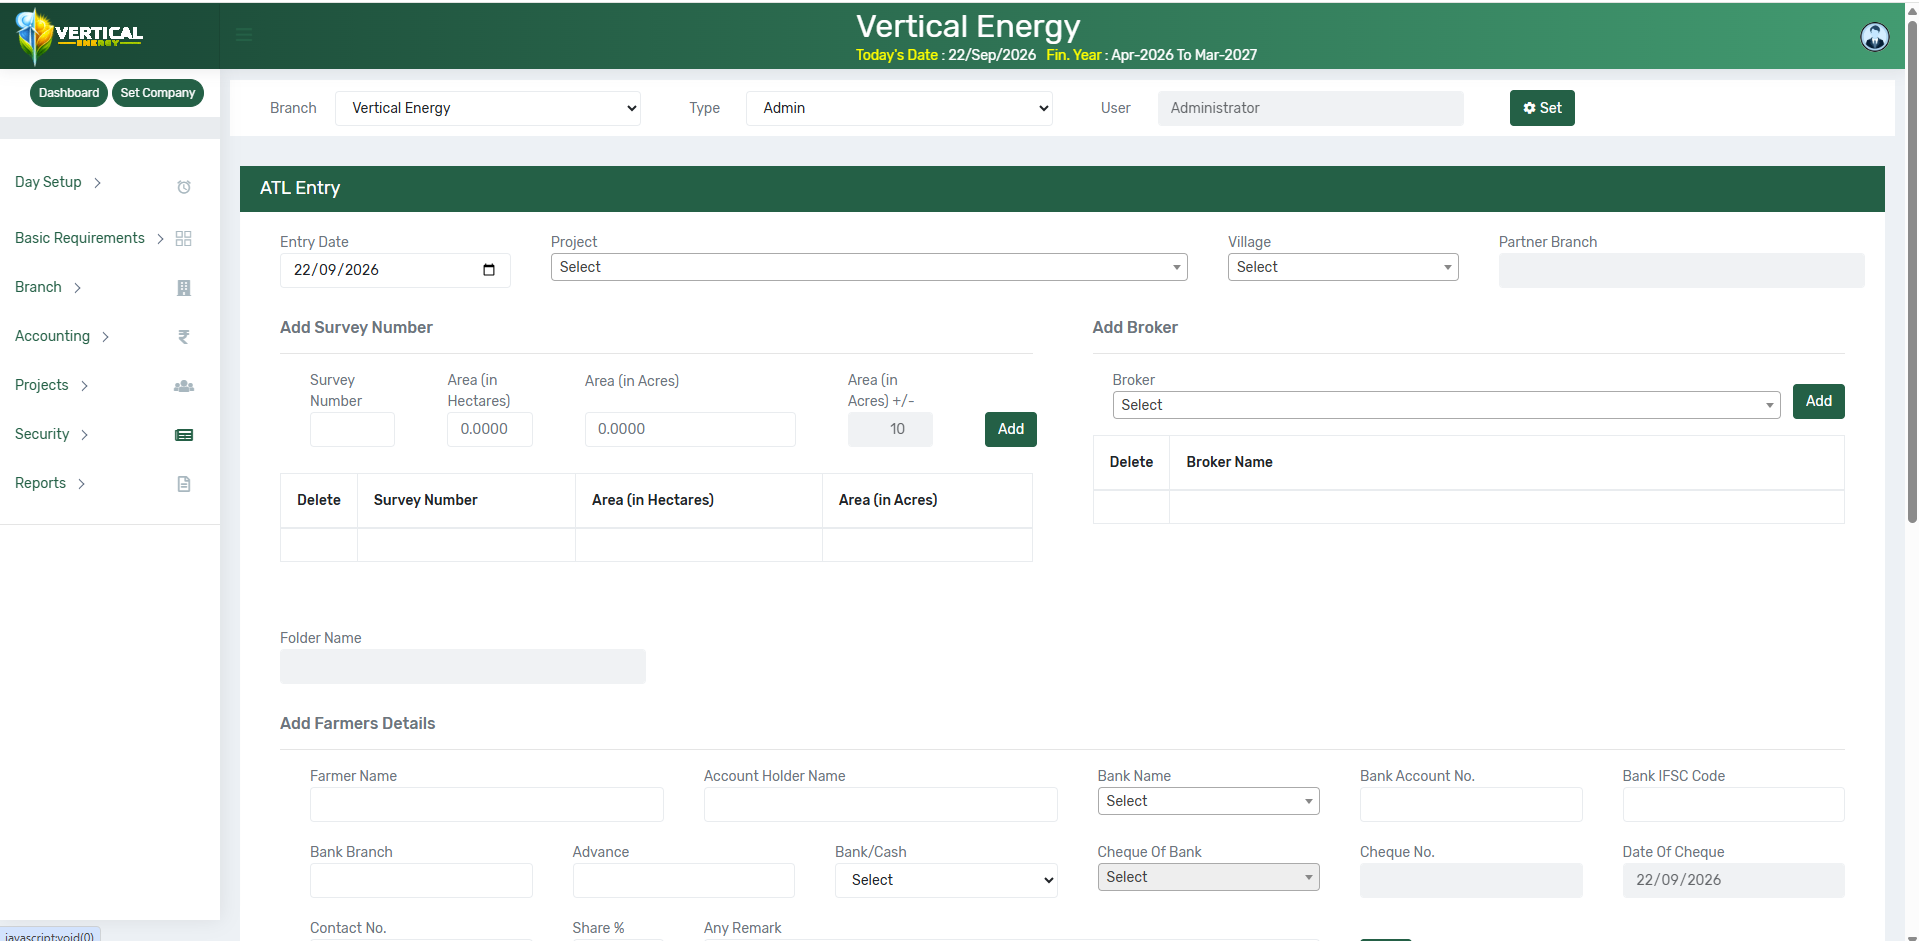Click the Bank IFSC Code field

tap(1734, 805)
